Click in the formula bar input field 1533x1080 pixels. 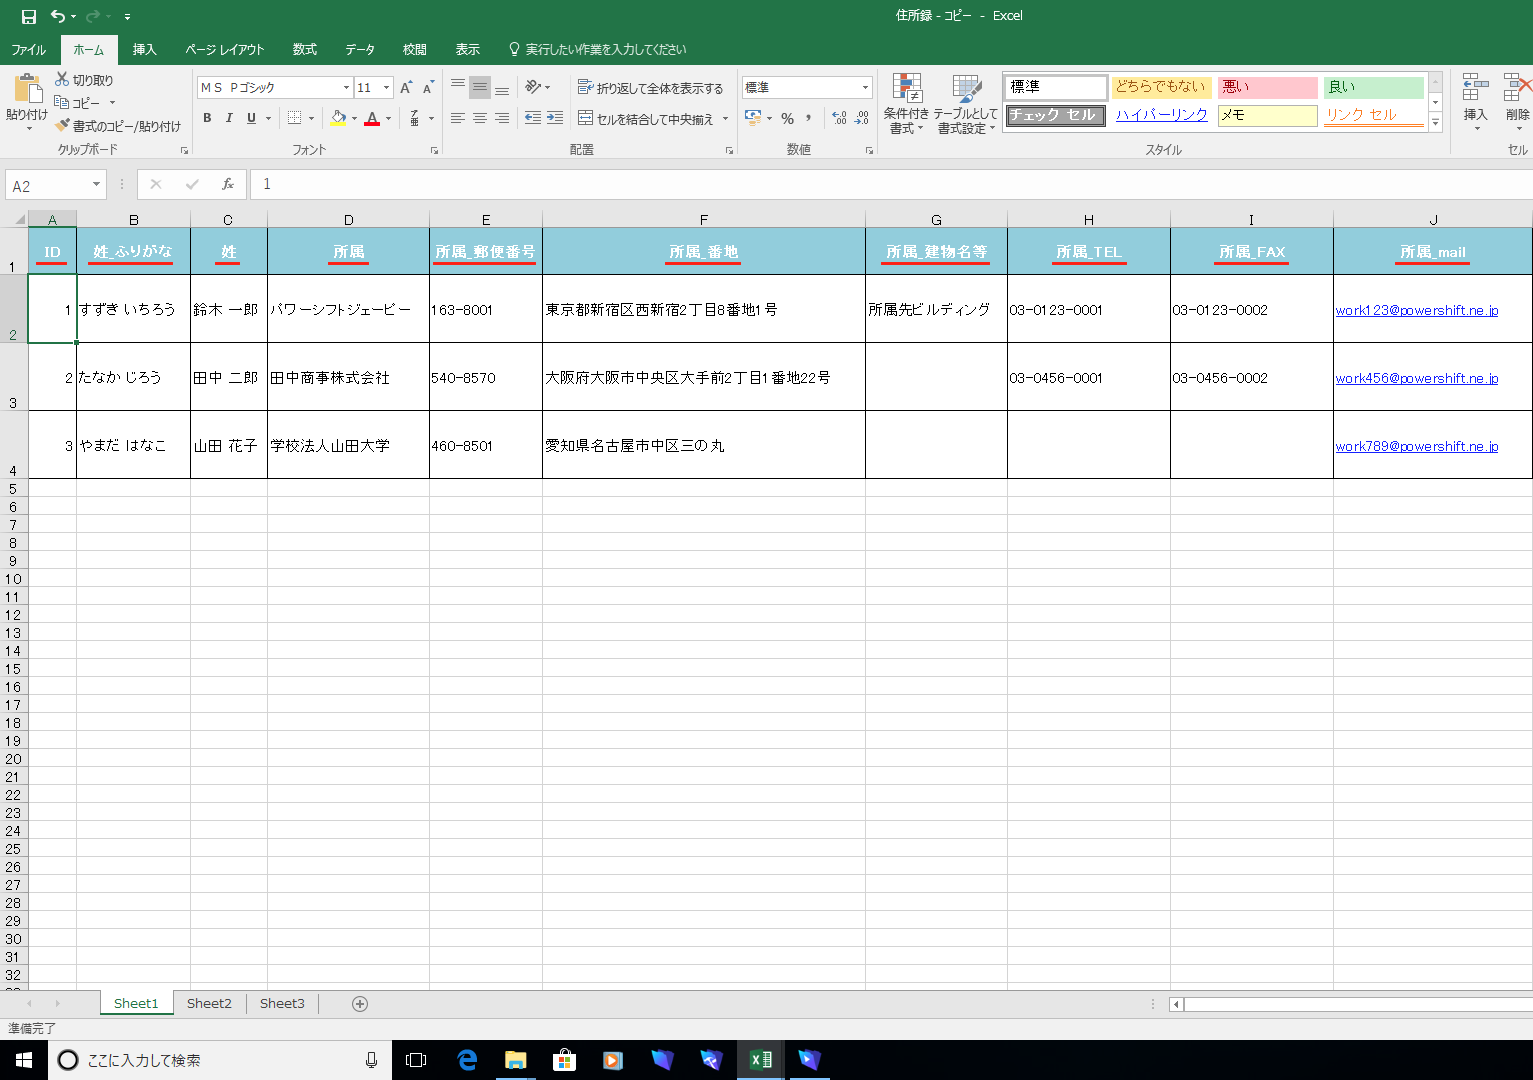coord(800,185)
